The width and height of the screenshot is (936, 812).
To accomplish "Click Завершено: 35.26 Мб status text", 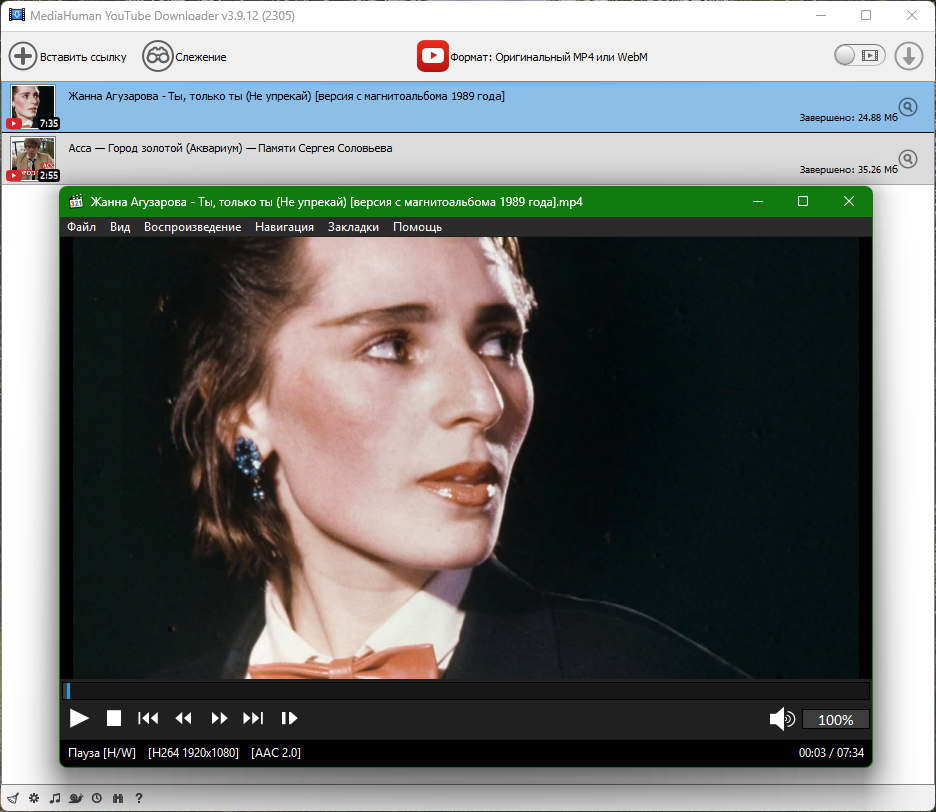I will click(x=848, y=170).
